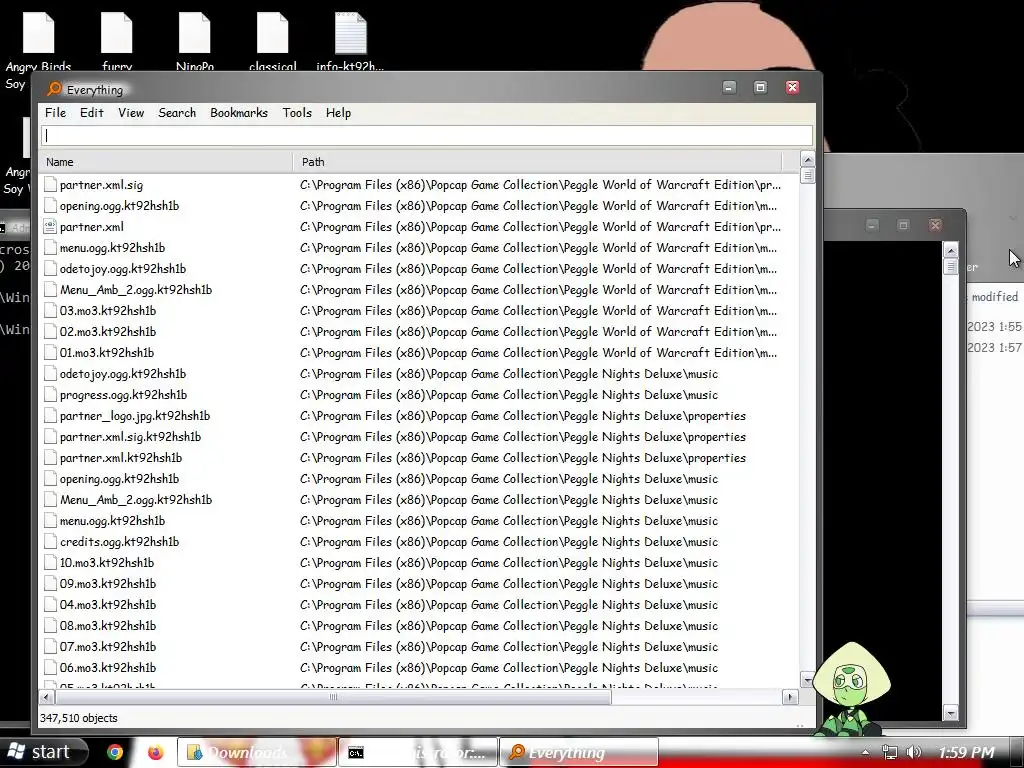This screenshot has height=768, width=1024.
Task: Focus the Everything search input field
Action: 427,135
